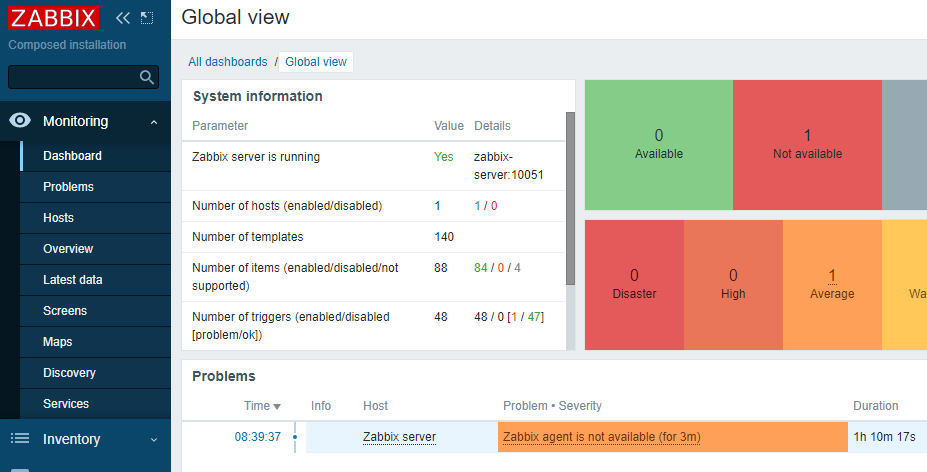The width and height of the screenshot is (927, 472).
Task: Click the Global view page title
Action: [235, 17]
